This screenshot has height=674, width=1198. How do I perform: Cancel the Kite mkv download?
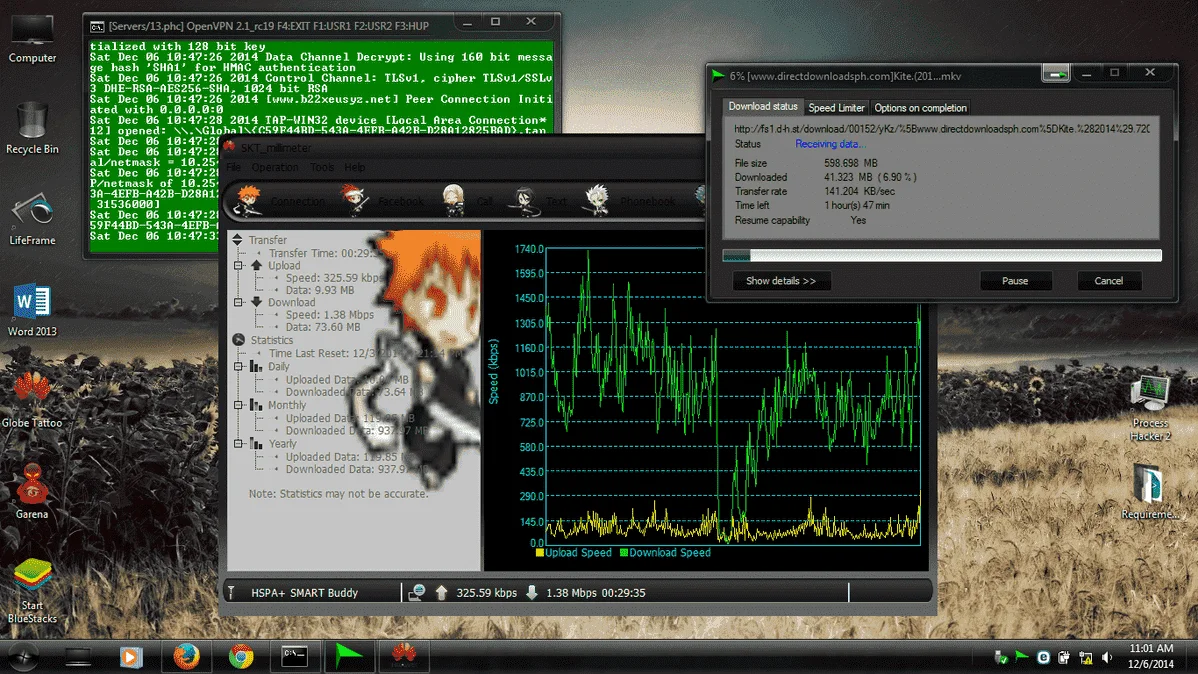(1109, 281)
